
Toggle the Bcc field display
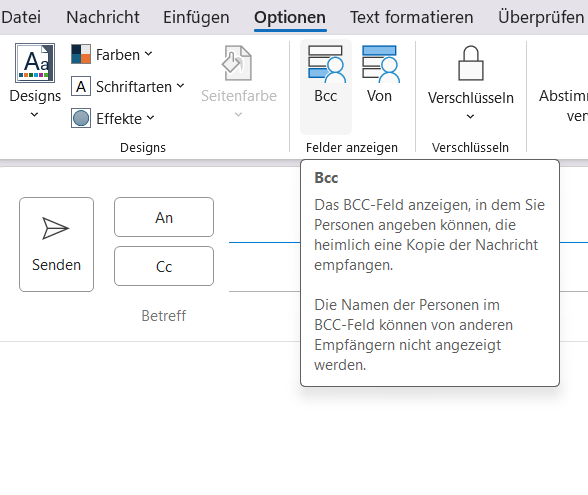(x=326, y=87)
